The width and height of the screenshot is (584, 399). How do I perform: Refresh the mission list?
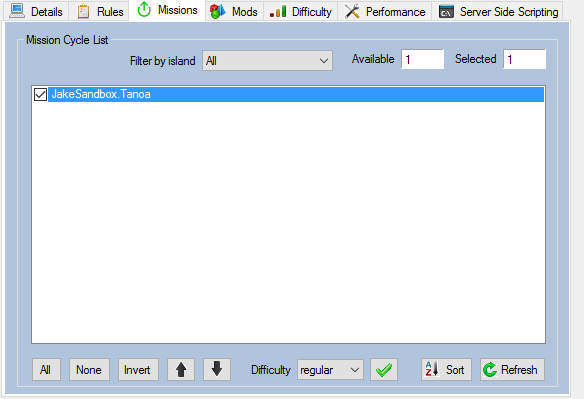coord(512,370)
